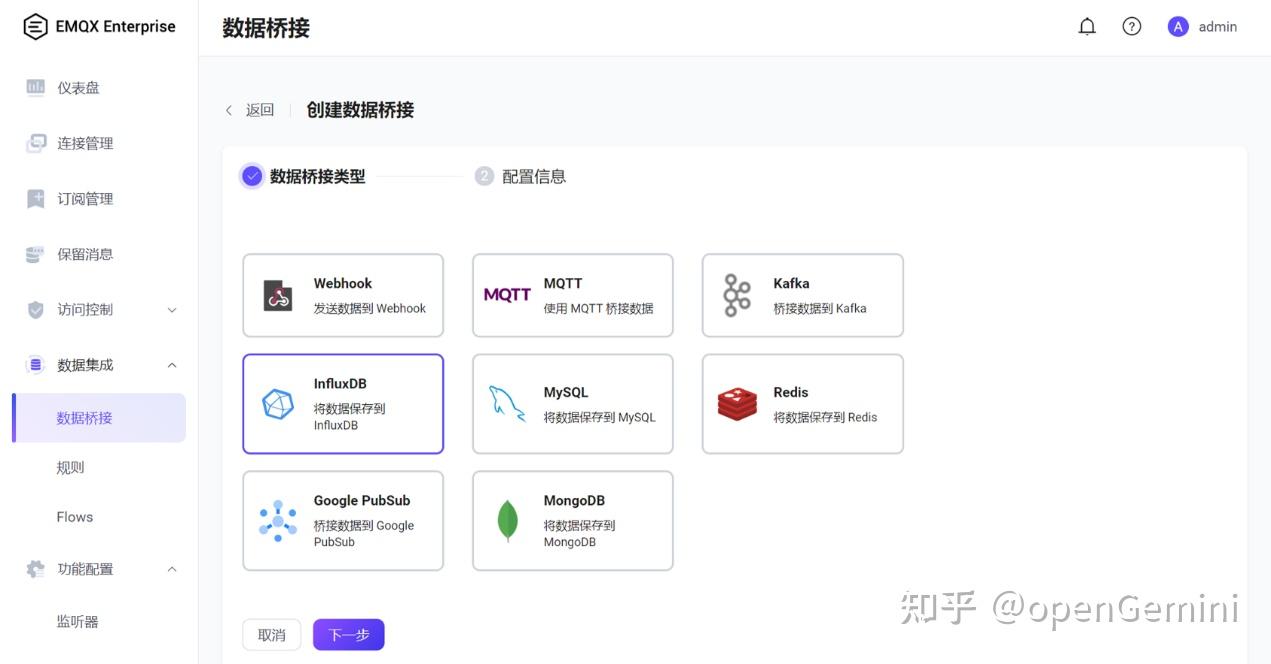1271x664 pixels.
Task: Select the 数据桥接 submenu item
Action: [x=99, y=418]
